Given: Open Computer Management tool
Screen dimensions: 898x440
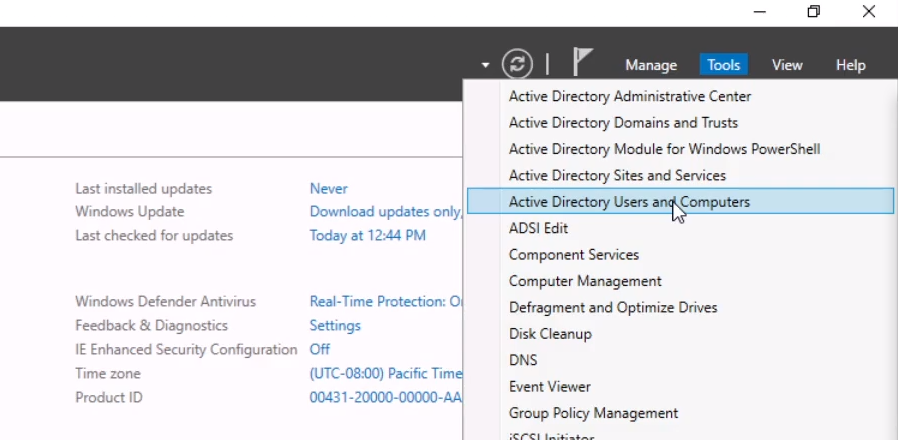Looking at the screenshot, I should (585, 281).
